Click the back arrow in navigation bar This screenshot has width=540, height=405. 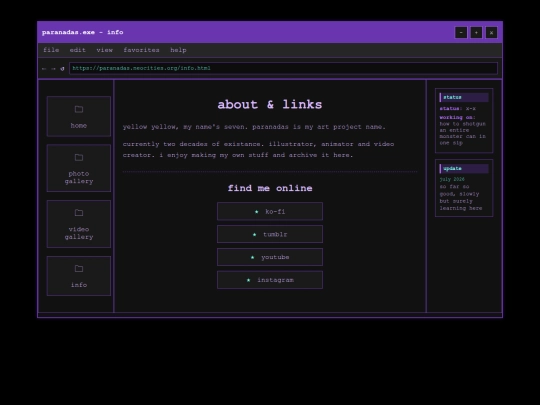pos(44,69)
